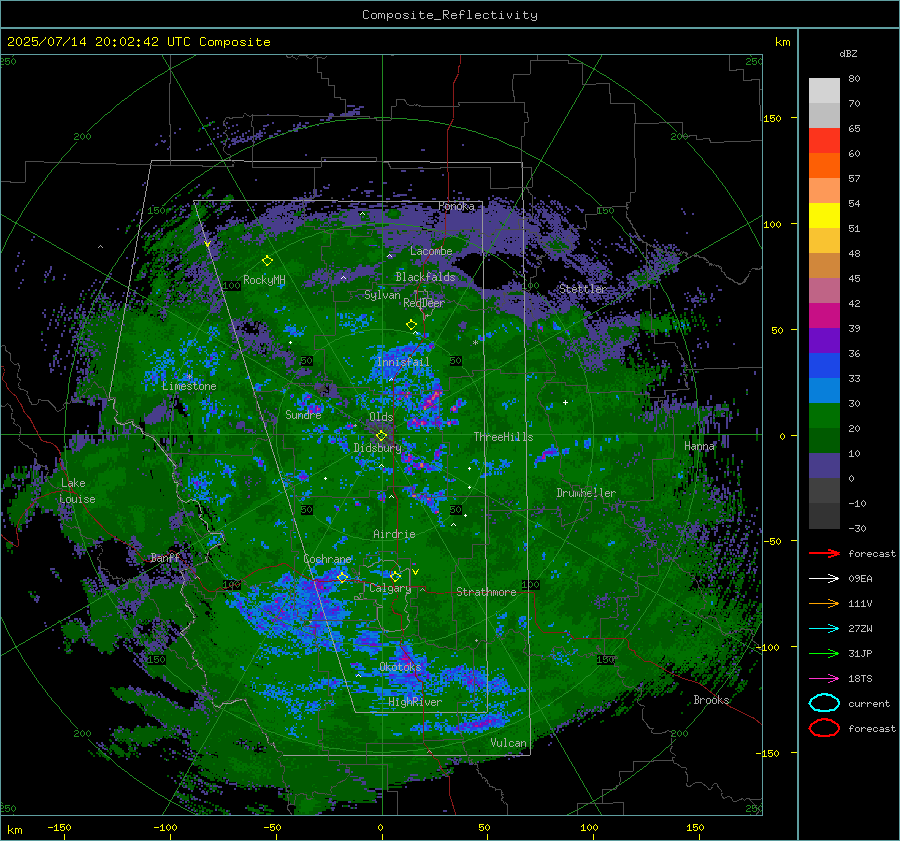900x841 pixels.
Task: Select the light blue 30-33 dBZ swatch
Action: (x=824, y=391)
